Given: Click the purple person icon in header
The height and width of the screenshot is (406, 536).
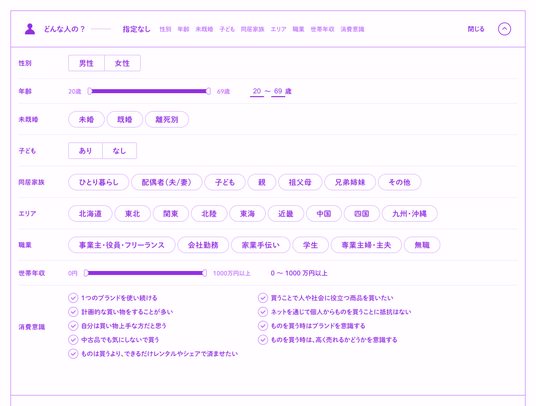Looking at the screenshot, I should [30, 29].
